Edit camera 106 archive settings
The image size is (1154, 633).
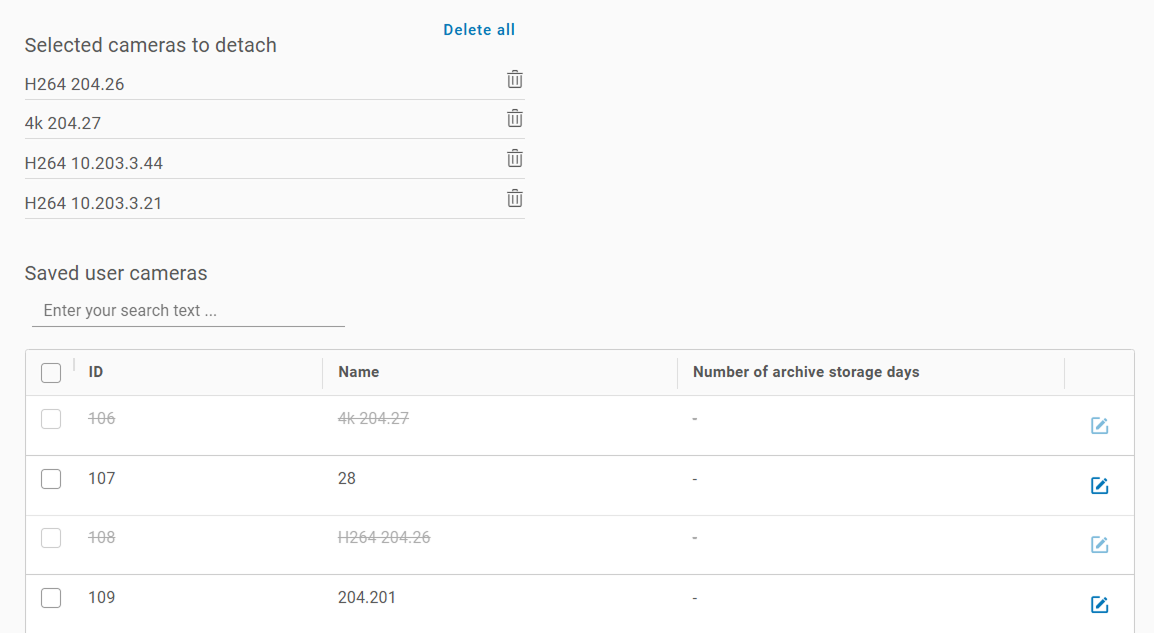pyautogui.click(x=1099, y=426)
